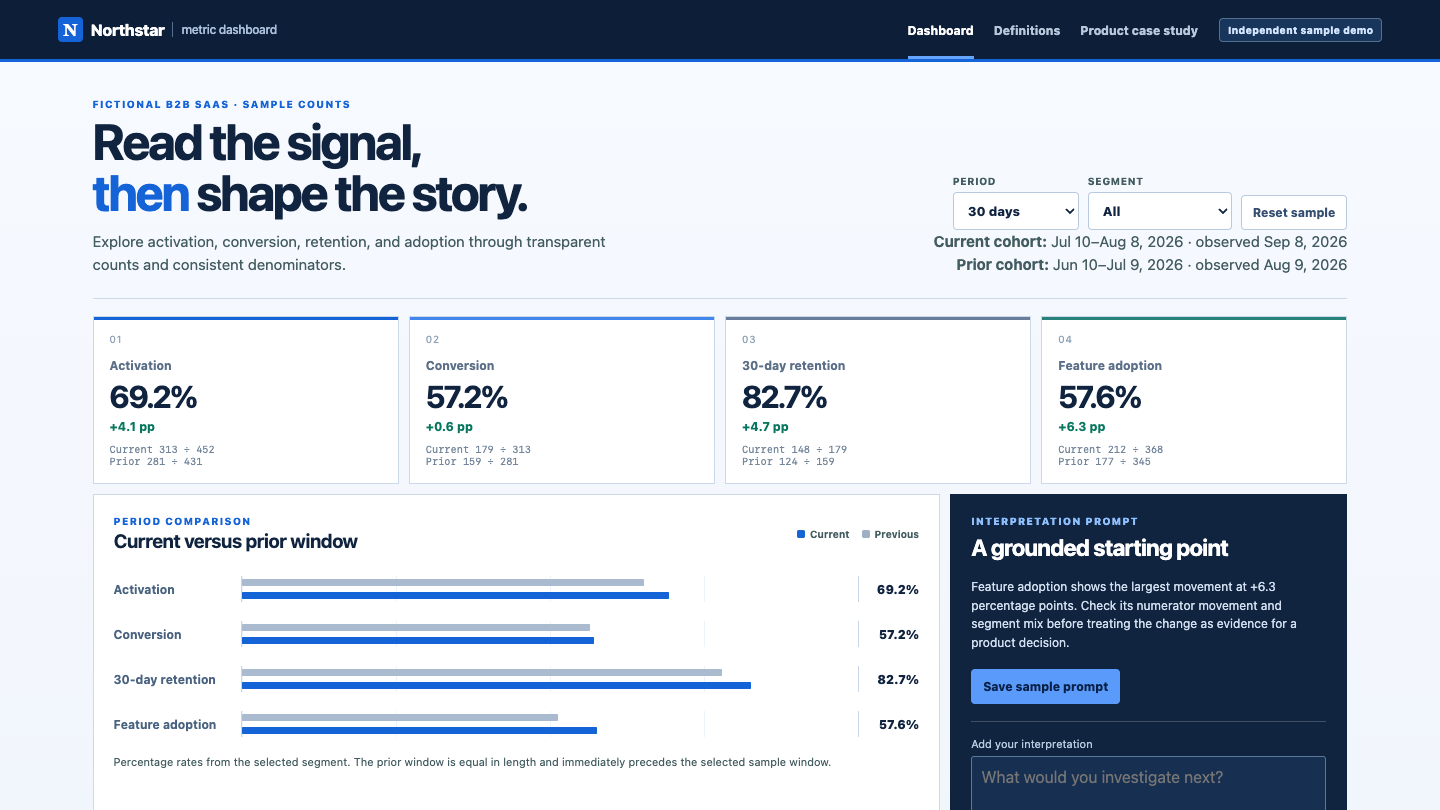This screenshot has height=810, width=1440.
Task: Click 'Prior 281 ÷ 431' count text
Action: (156, 462)
